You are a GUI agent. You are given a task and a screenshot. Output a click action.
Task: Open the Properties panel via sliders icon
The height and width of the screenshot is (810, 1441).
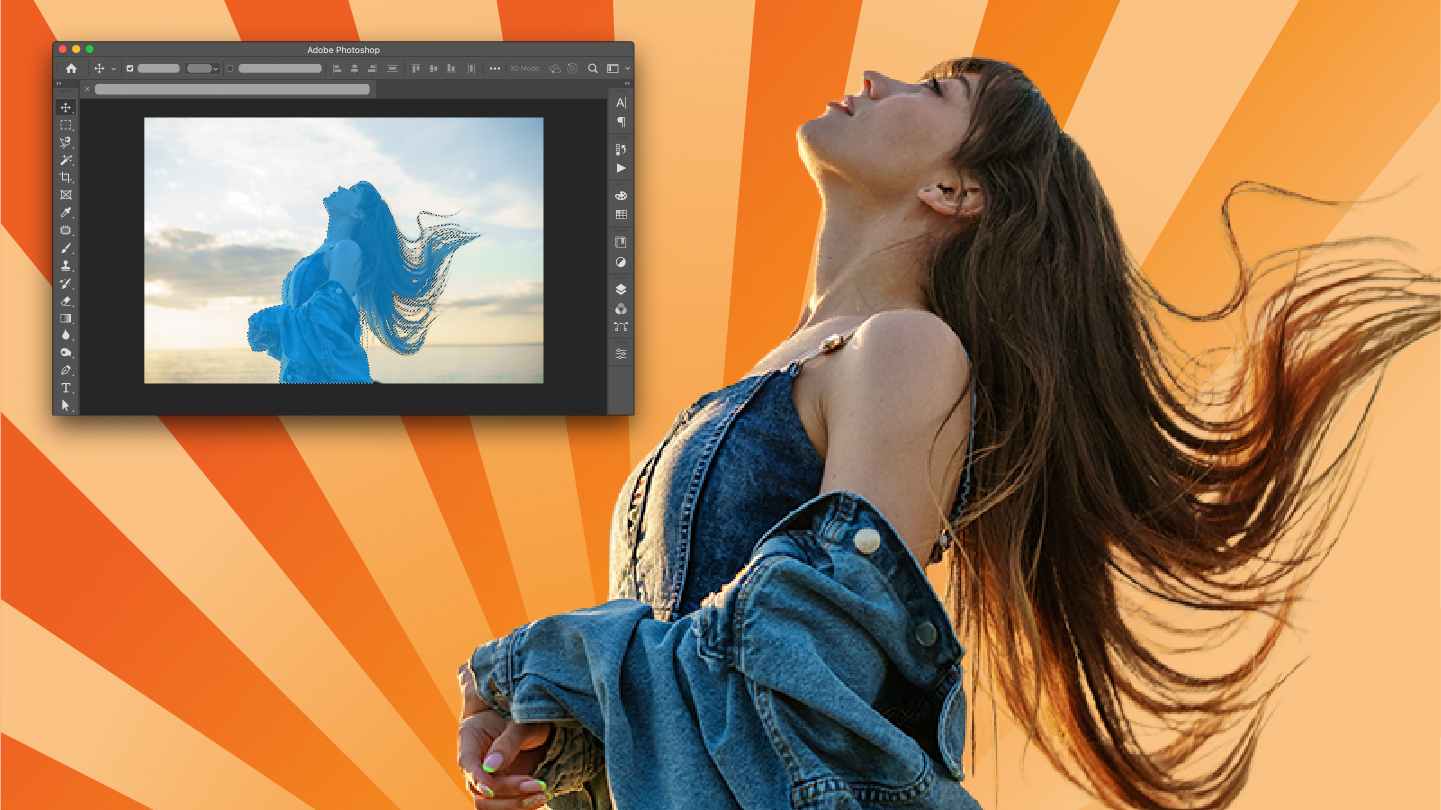coord(620,353)
